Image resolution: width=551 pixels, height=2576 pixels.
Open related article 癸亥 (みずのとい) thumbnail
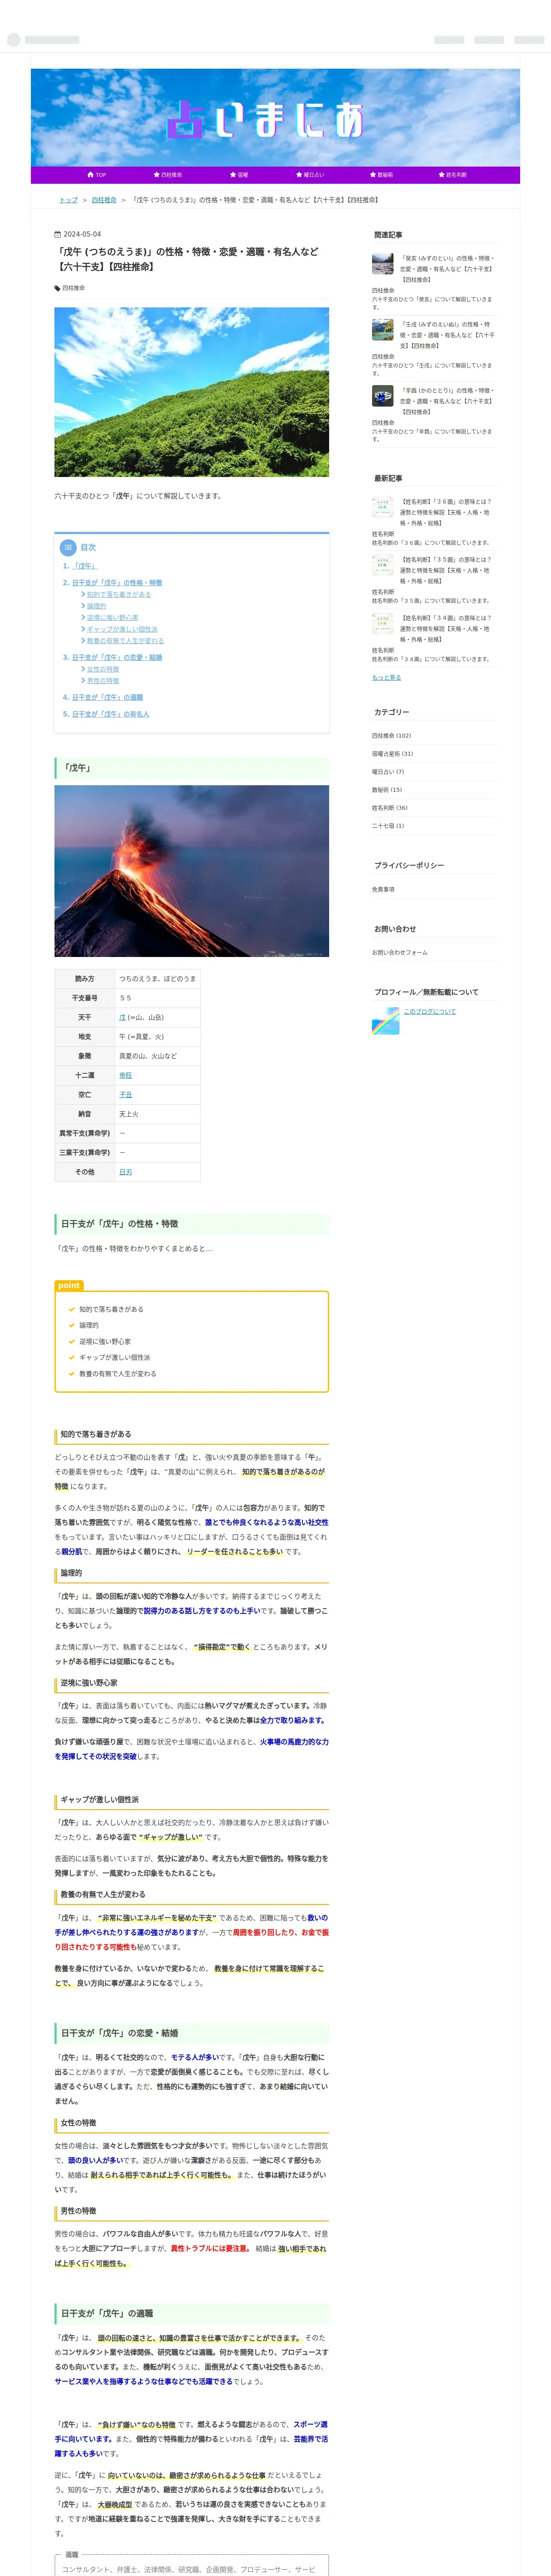click(x=383, y=264)
